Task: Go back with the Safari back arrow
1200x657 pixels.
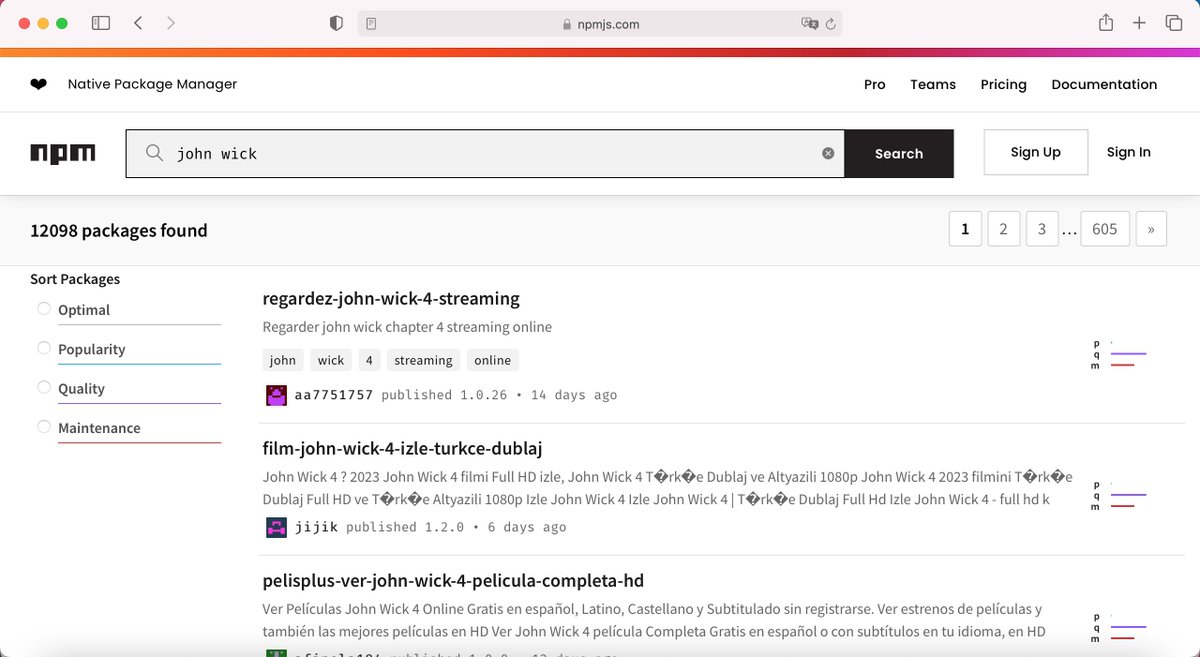Action: 138,23
